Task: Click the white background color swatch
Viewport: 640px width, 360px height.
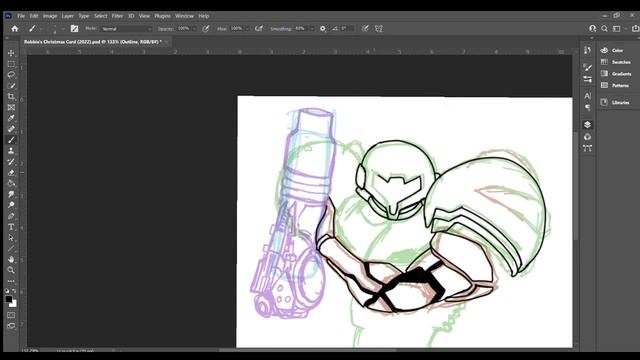Action: (x=13, y=304)
